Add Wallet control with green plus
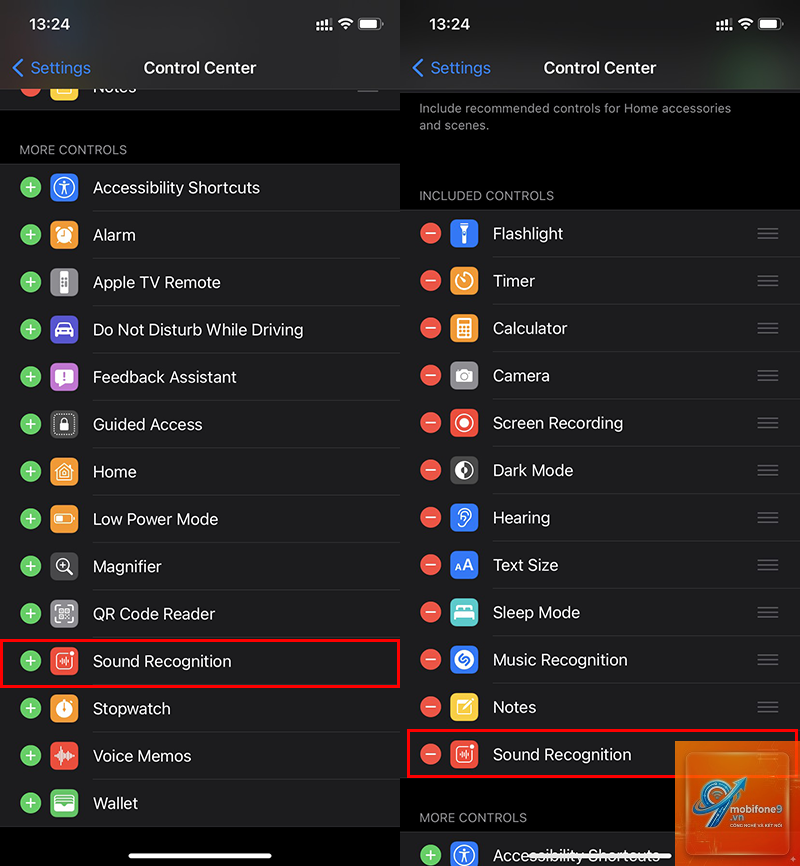Screen dimensions: 800x866 tap(31, 803)
